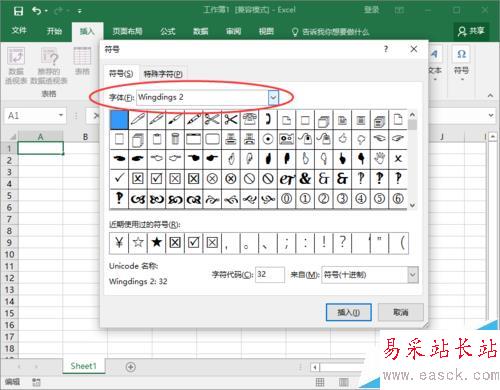Viewport: 500px width, 390px height.
Task: Click the 插入 Insert button in dialog
Action: (349, 312)
